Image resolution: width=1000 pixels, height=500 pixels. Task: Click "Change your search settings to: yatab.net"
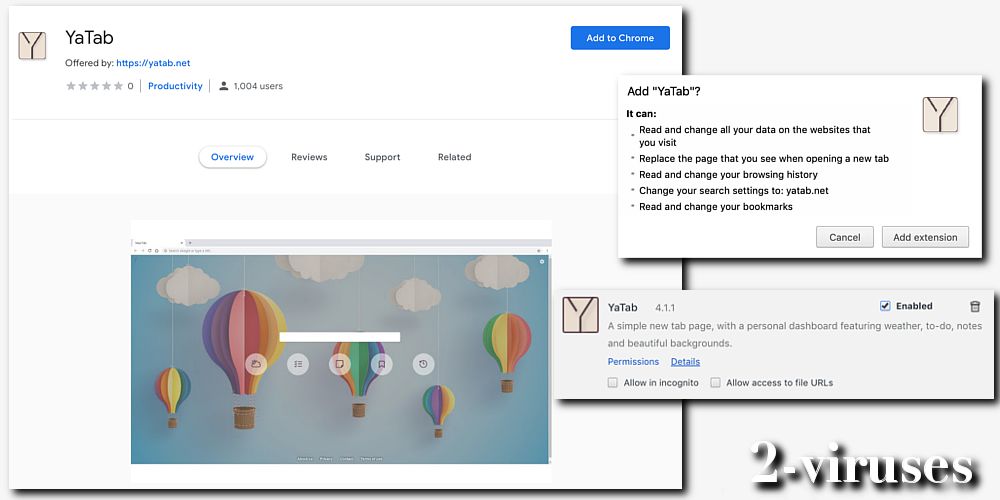[x=734, y=191]
